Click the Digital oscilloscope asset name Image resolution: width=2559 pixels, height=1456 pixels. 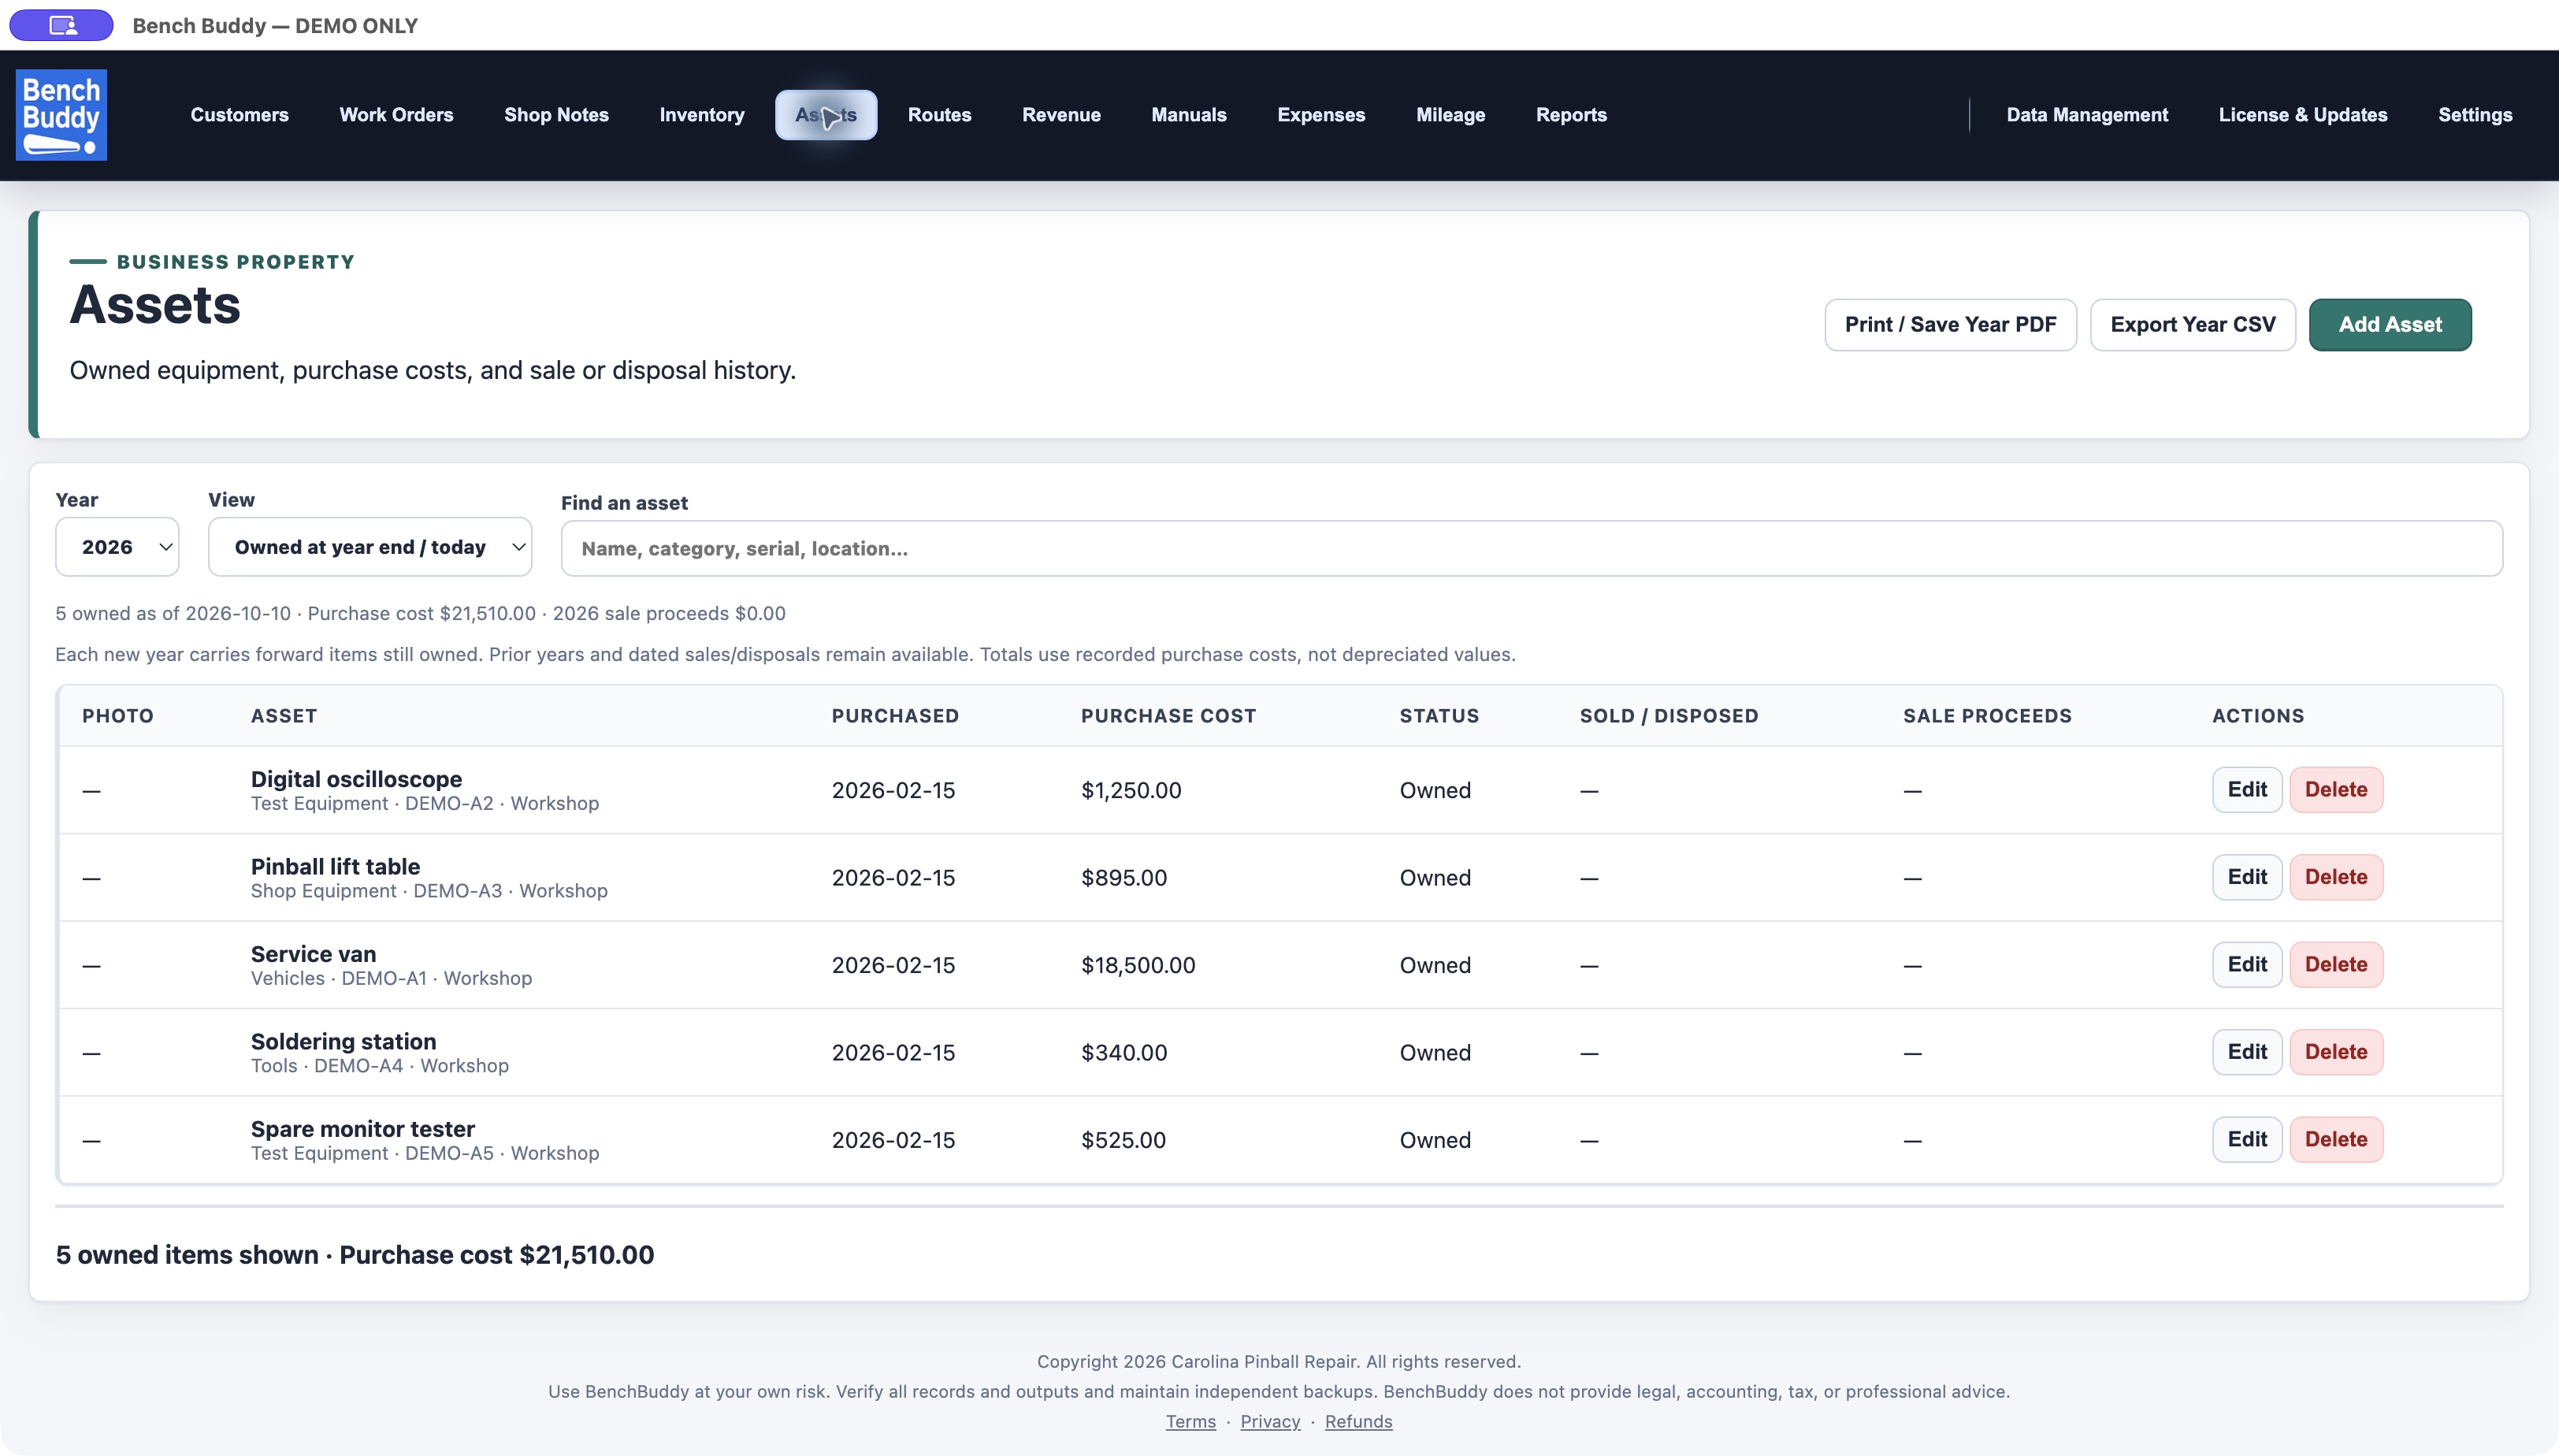coord(356,779)
